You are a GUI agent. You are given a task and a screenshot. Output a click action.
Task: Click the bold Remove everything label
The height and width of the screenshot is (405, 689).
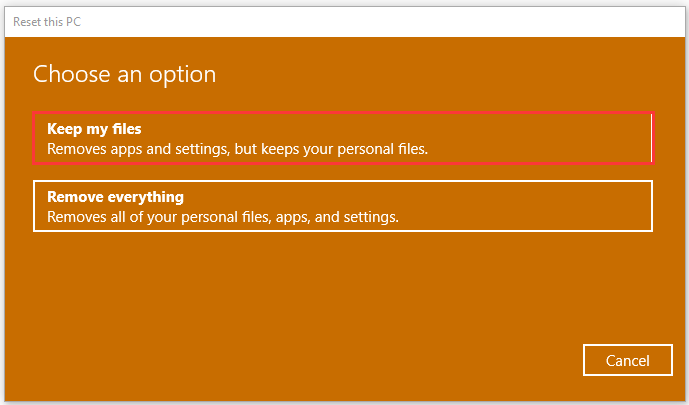tap(115, 197)
